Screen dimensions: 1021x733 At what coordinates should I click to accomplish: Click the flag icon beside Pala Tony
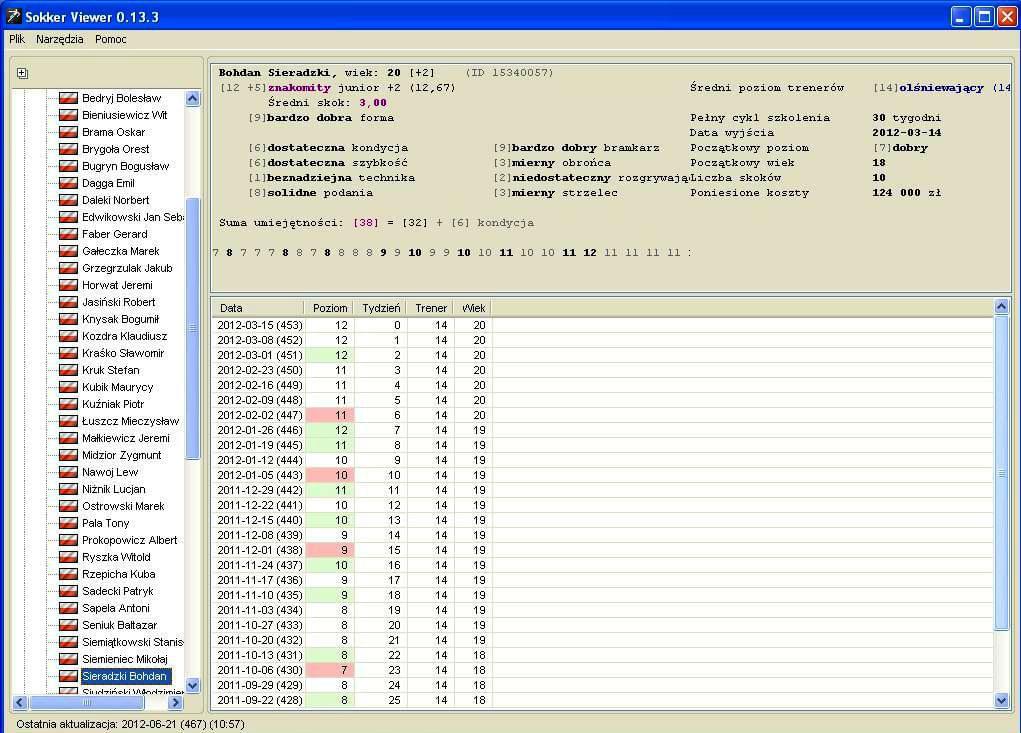pos(68,523)
